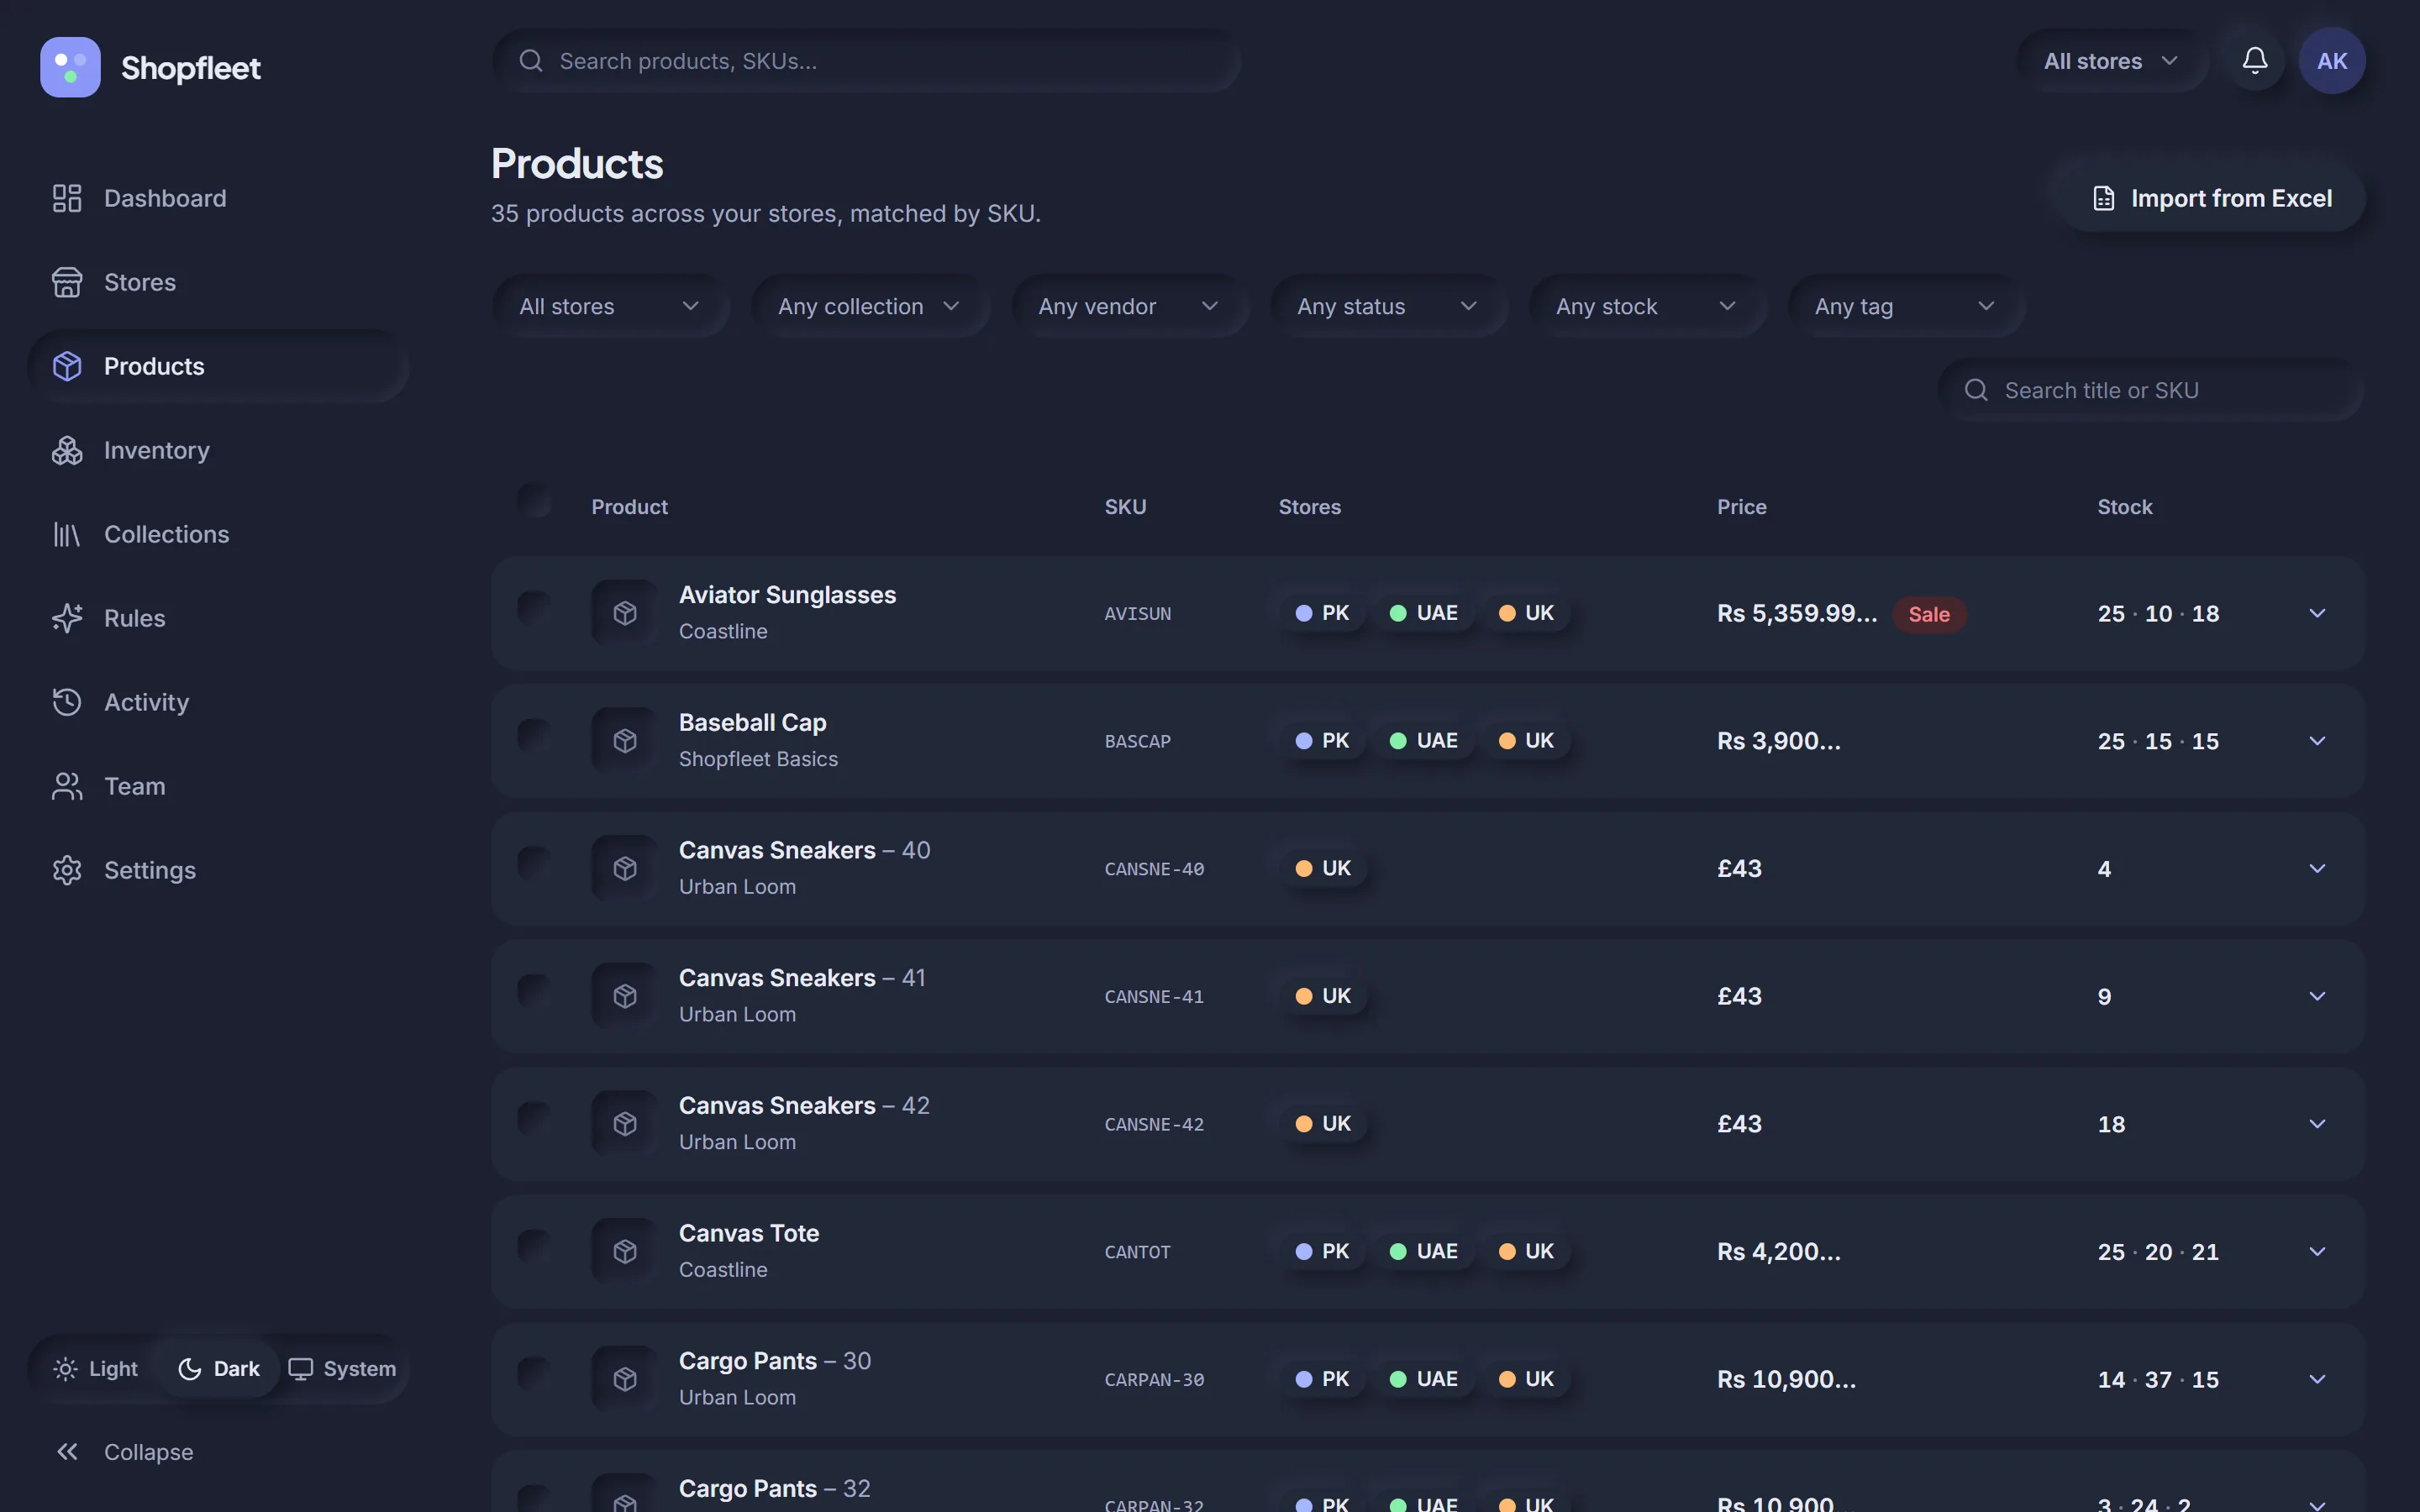Open the Any stock filter dropdown
Image resolution: width=2420 pixels, height=1512 pixels.
pos(1647,306)
